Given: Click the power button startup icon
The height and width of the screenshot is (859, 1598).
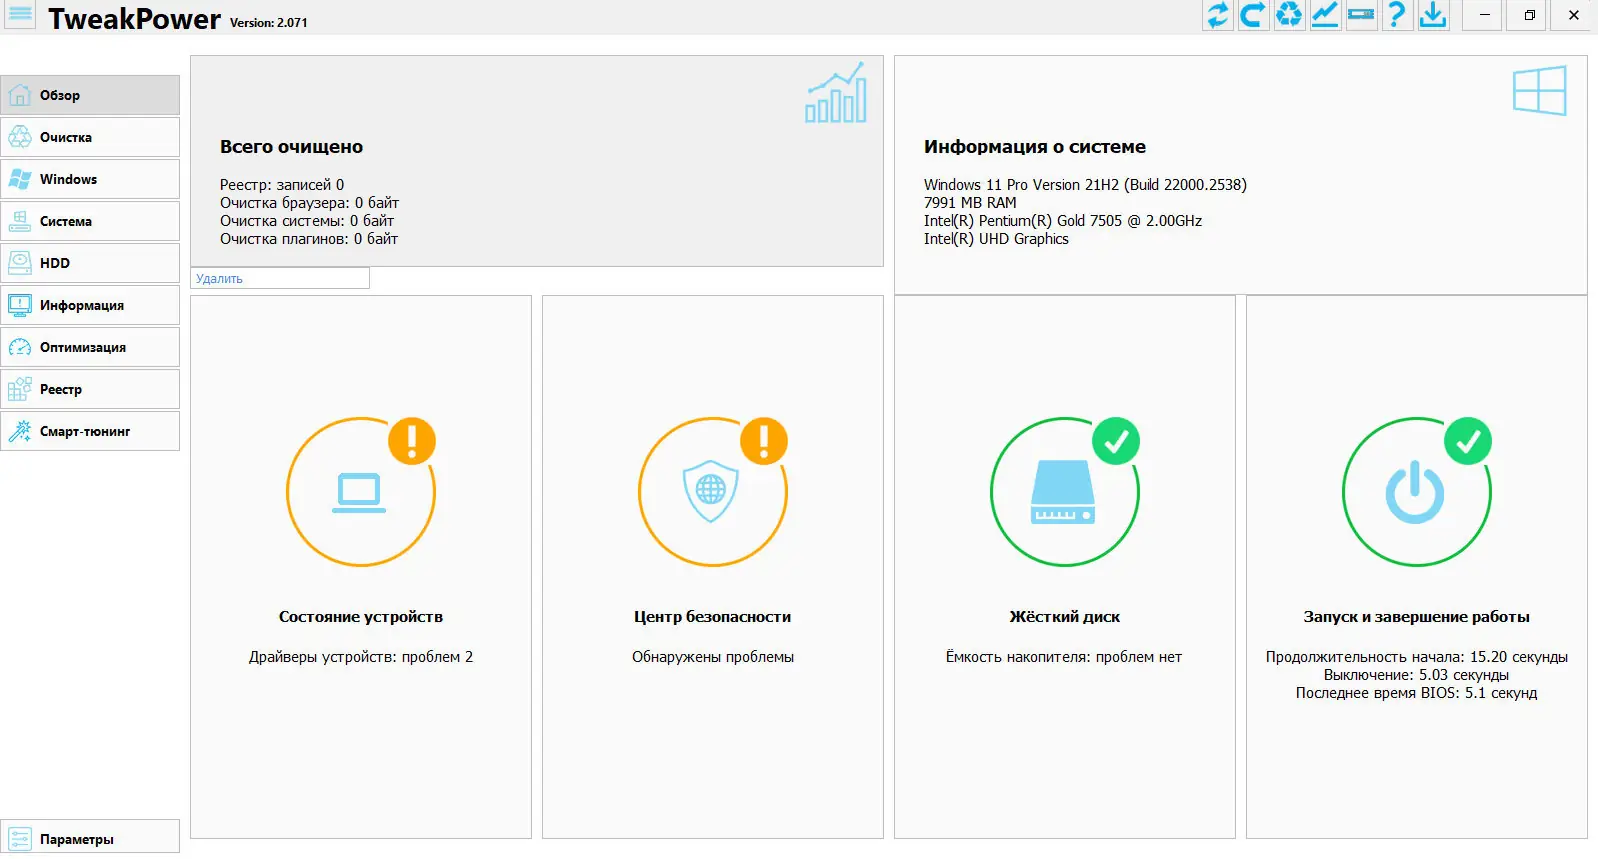Looking at the screenshot, I should click(x=1415, y=492).
